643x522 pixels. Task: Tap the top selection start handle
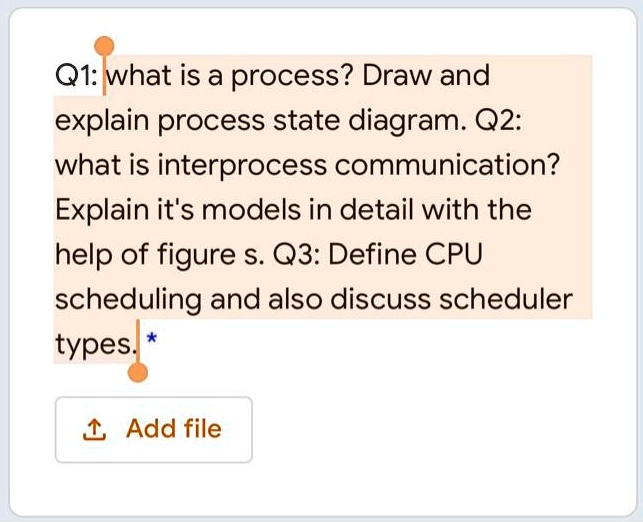104,46
